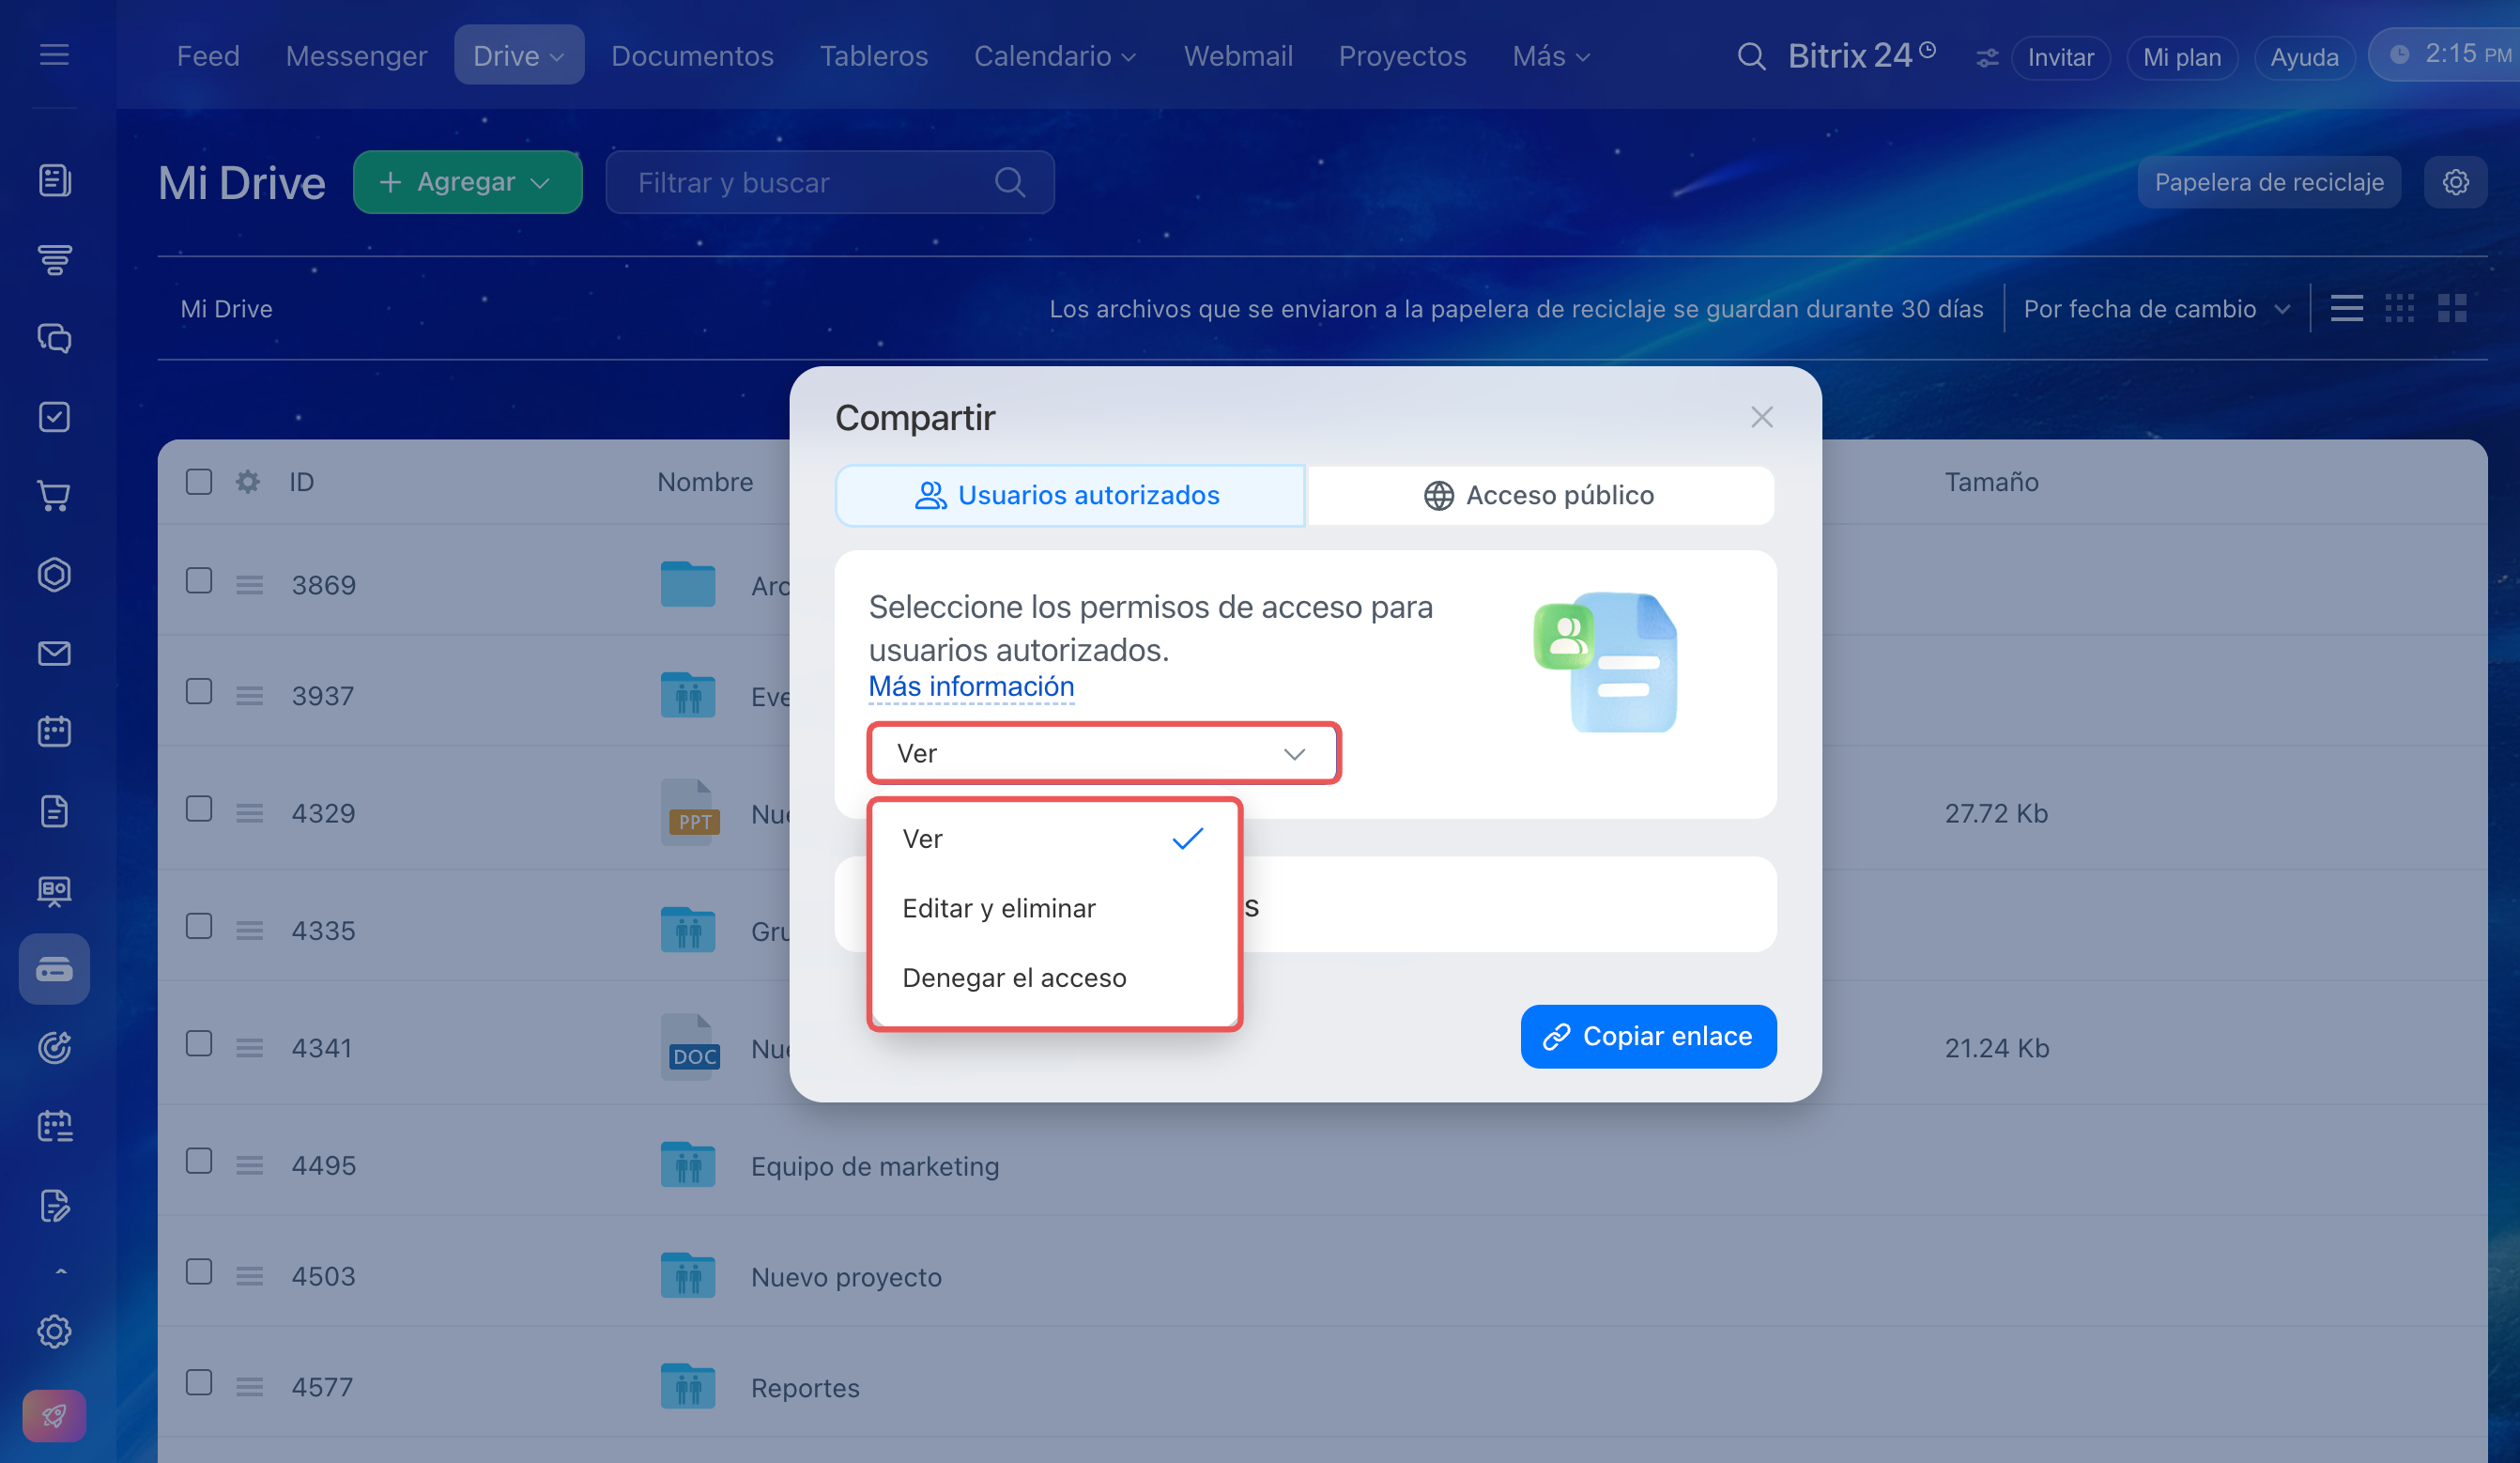Toggle the select-all checkbox in table header
This screenshot has width=2520, height=1463.
[x=199, y=482]
